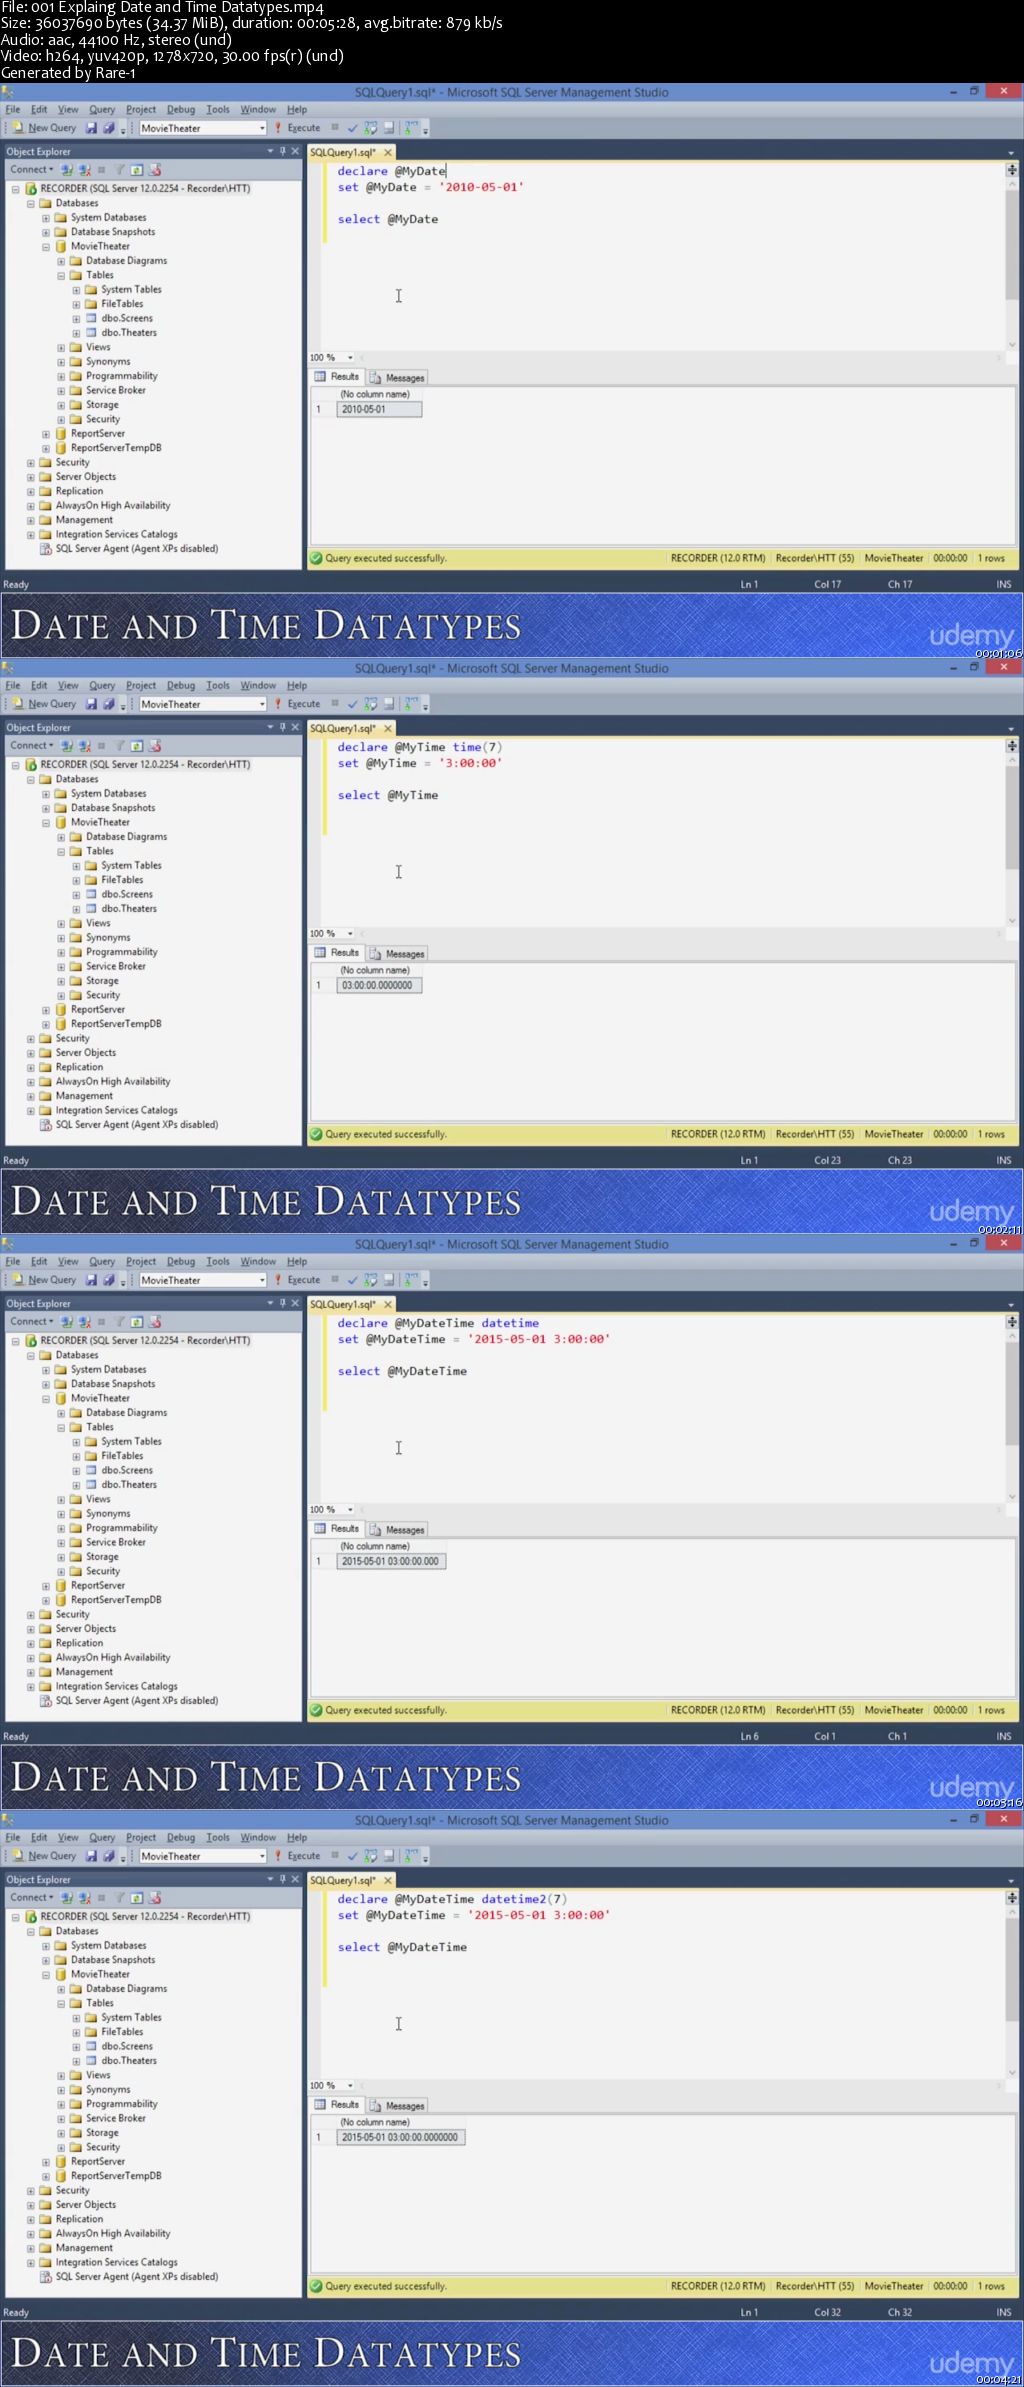The image size is (1024, 2387).
Task: Expand the Programmability folder in the datetime2(7) frame
Action: coord(61,2105)
